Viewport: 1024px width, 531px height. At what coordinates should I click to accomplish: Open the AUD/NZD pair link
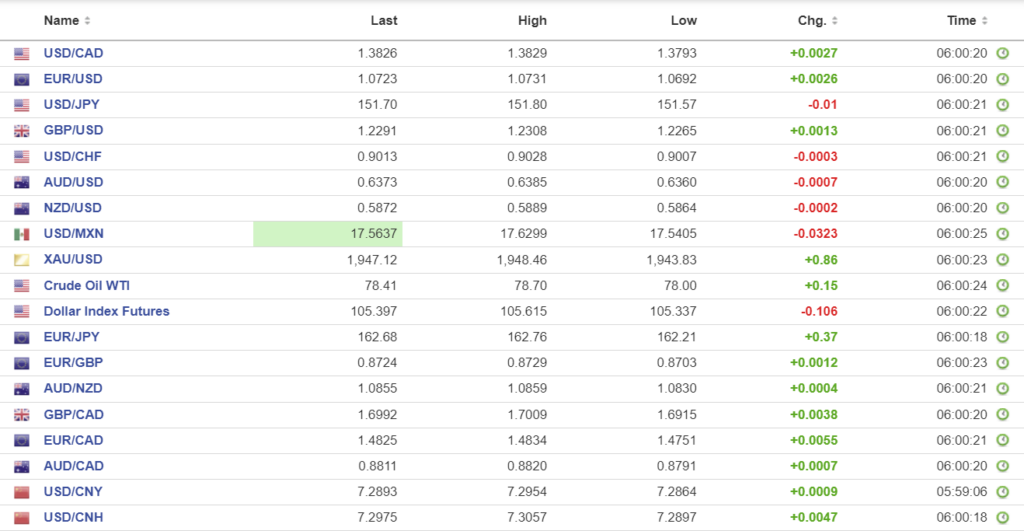73,389
